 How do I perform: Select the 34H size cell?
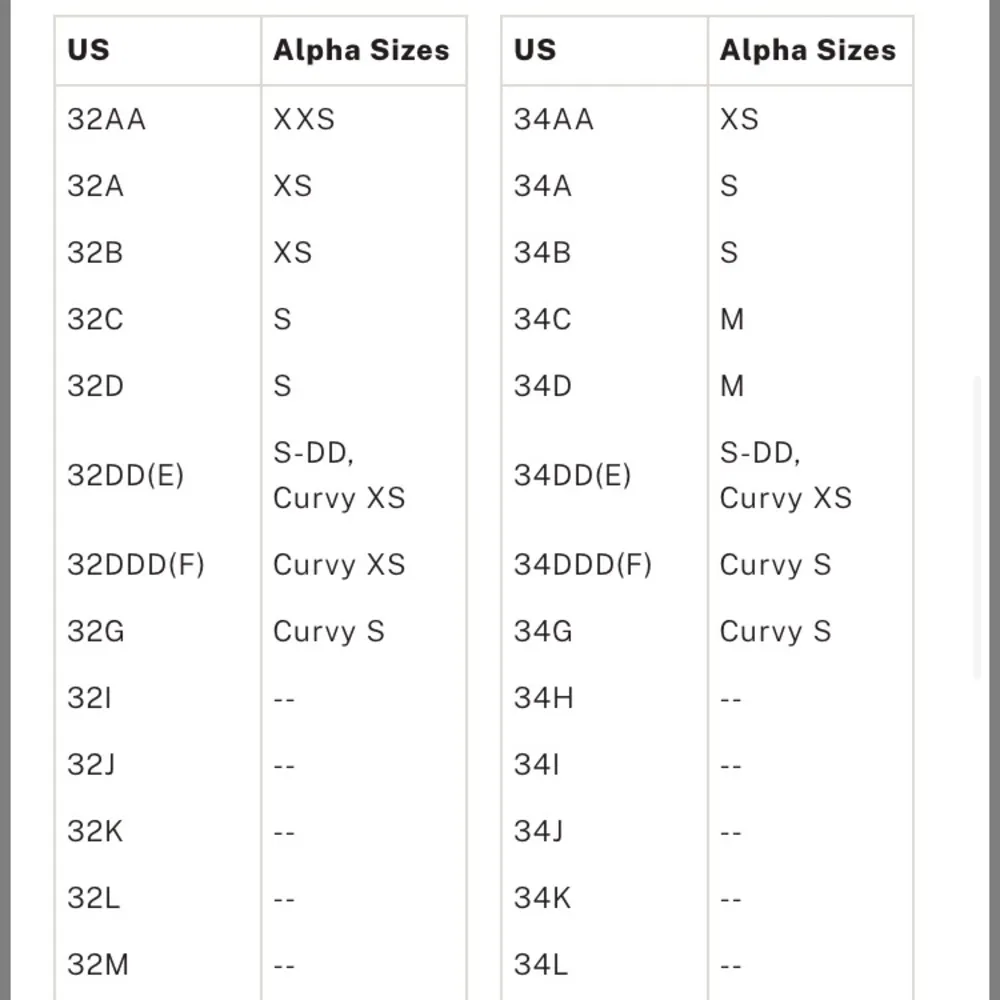[544, 698]
